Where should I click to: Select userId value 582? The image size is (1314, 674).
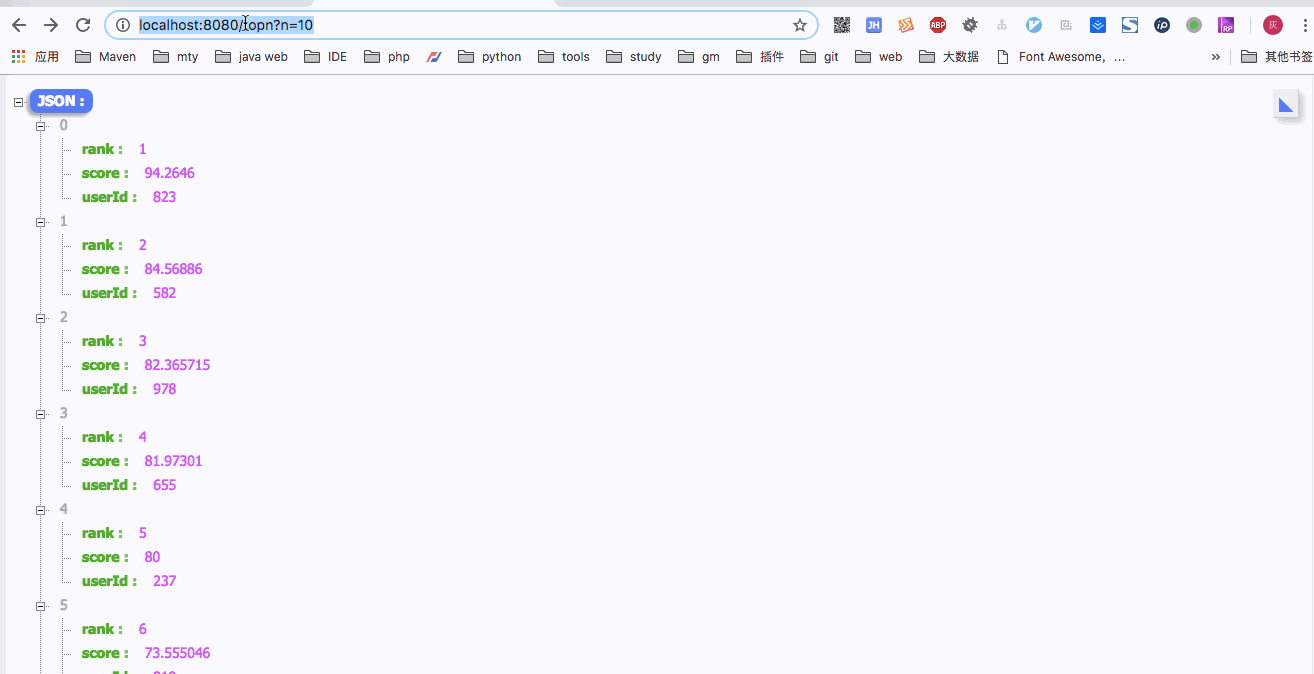point(164,293)
